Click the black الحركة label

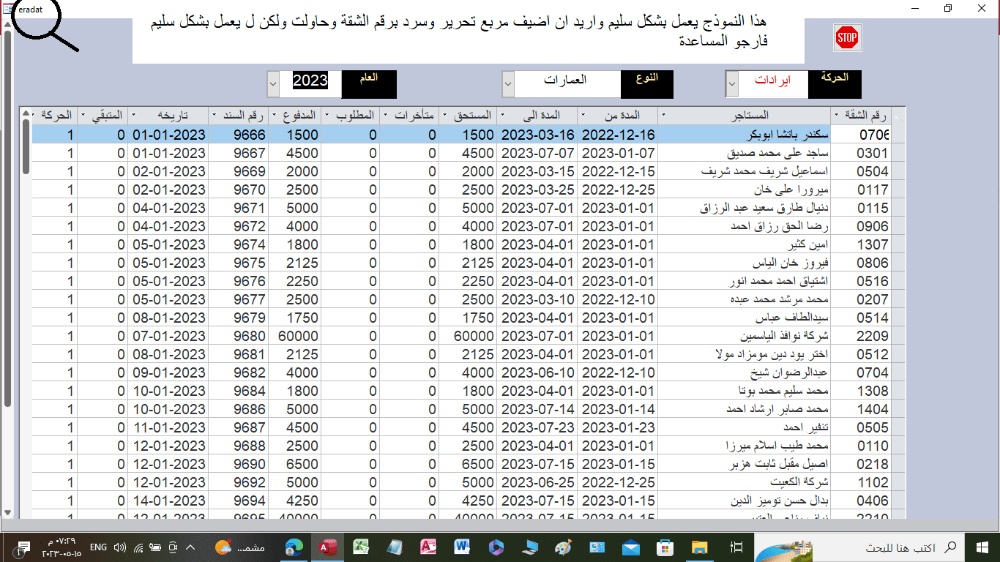pos(835,84)
